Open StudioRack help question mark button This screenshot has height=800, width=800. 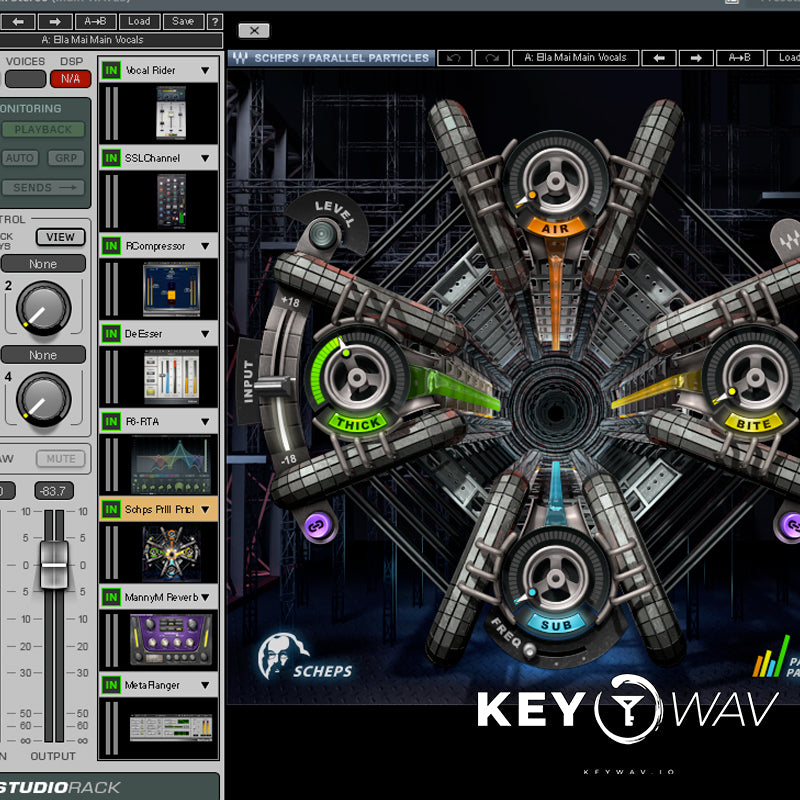click(x=215, y=21)
